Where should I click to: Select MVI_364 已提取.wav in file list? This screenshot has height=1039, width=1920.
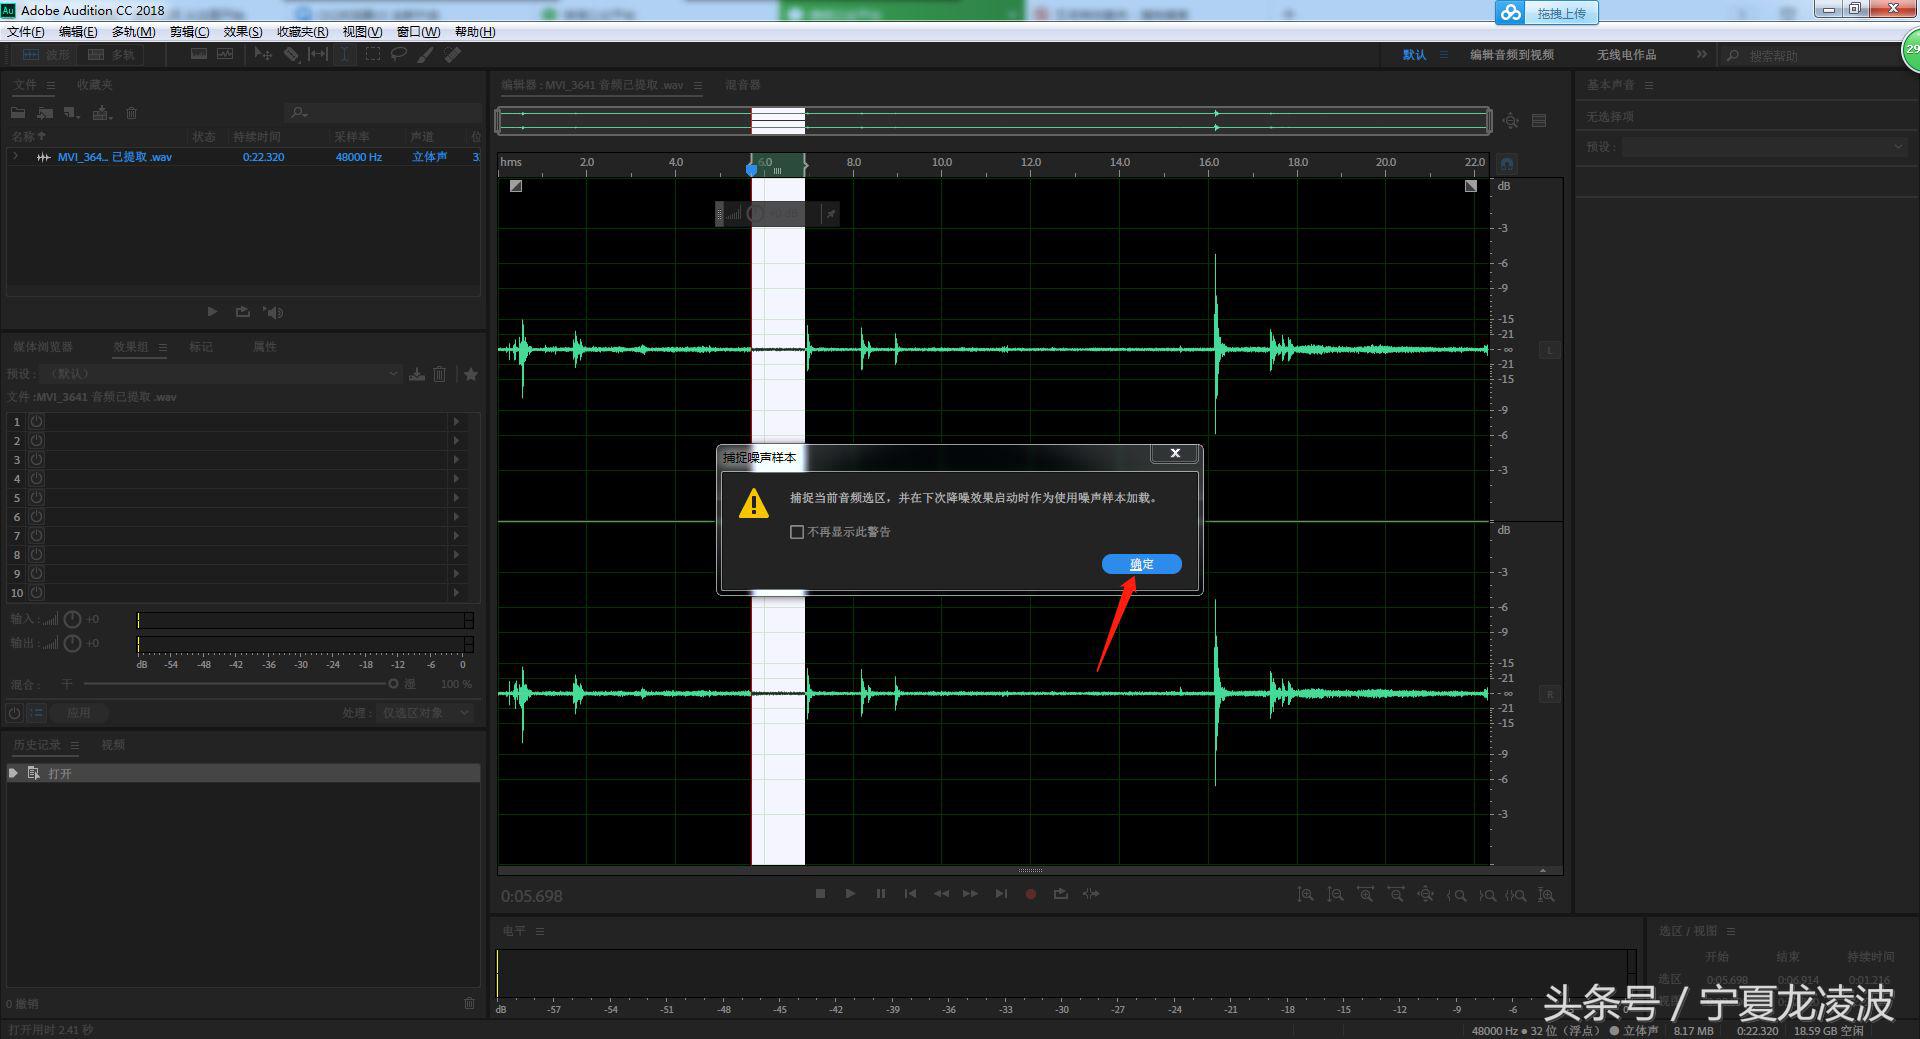[x=114, y=157]
